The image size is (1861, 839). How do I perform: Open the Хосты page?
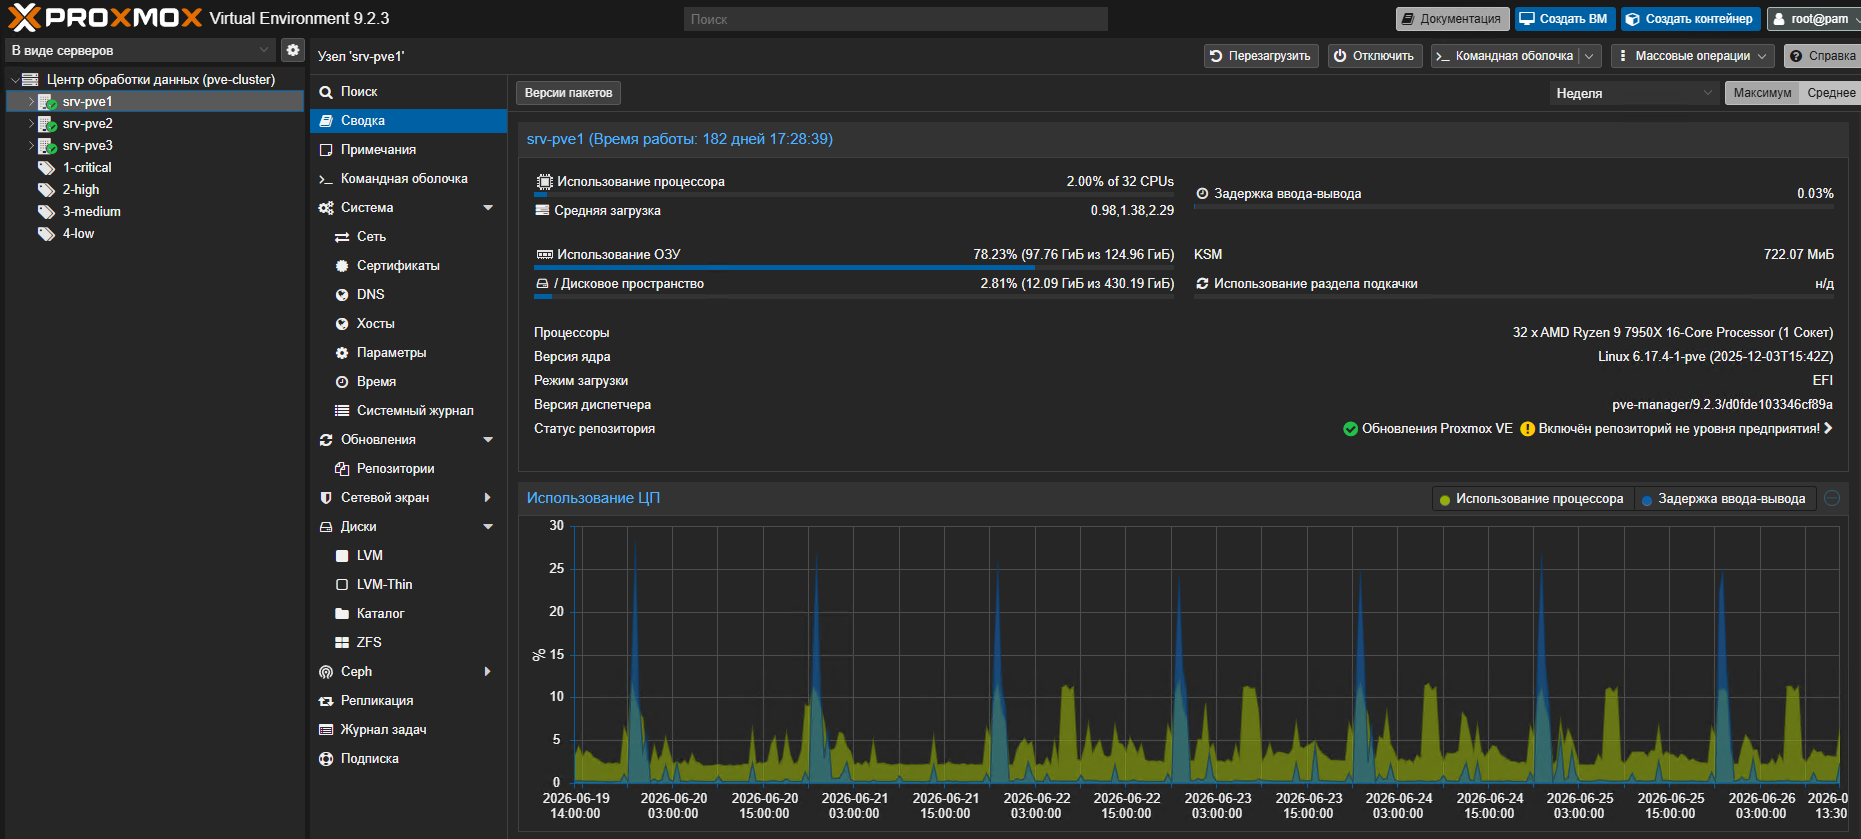(x=409, y=324)
